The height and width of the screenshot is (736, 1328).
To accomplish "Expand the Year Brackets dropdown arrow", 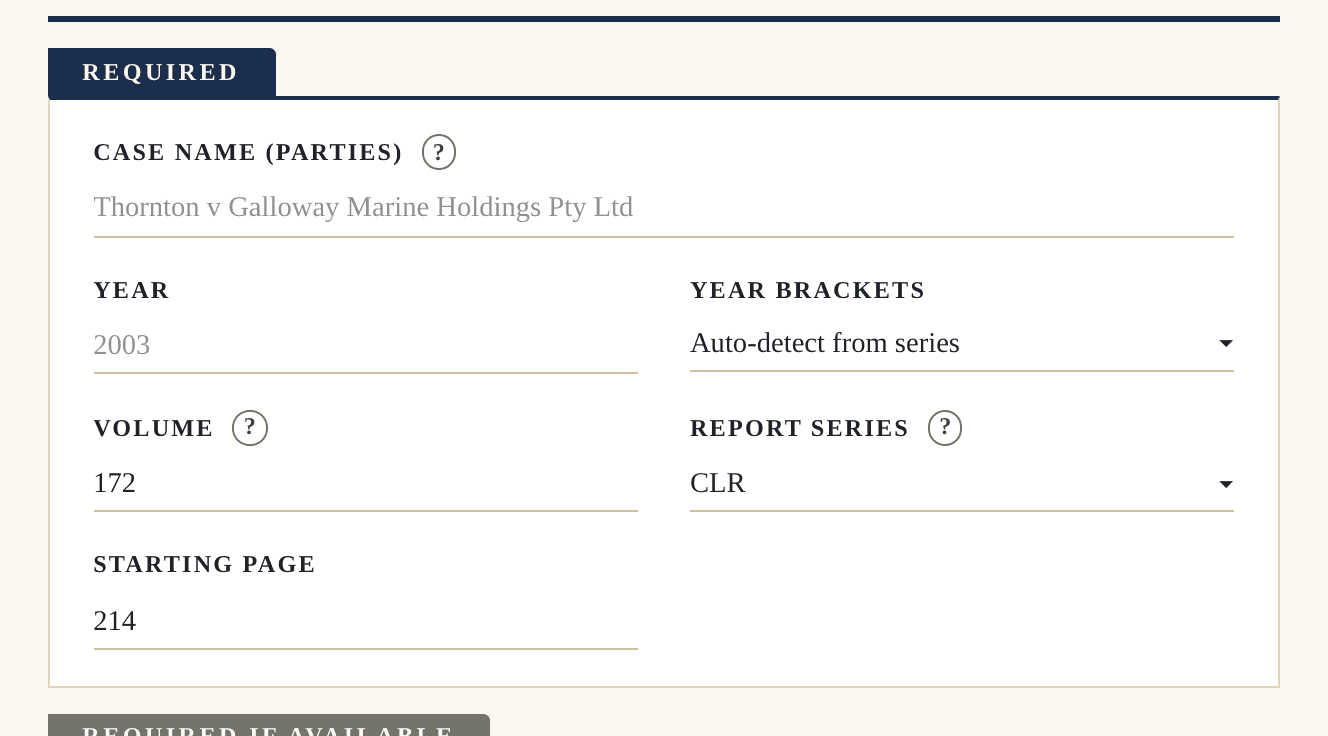I will [1225, 344].
